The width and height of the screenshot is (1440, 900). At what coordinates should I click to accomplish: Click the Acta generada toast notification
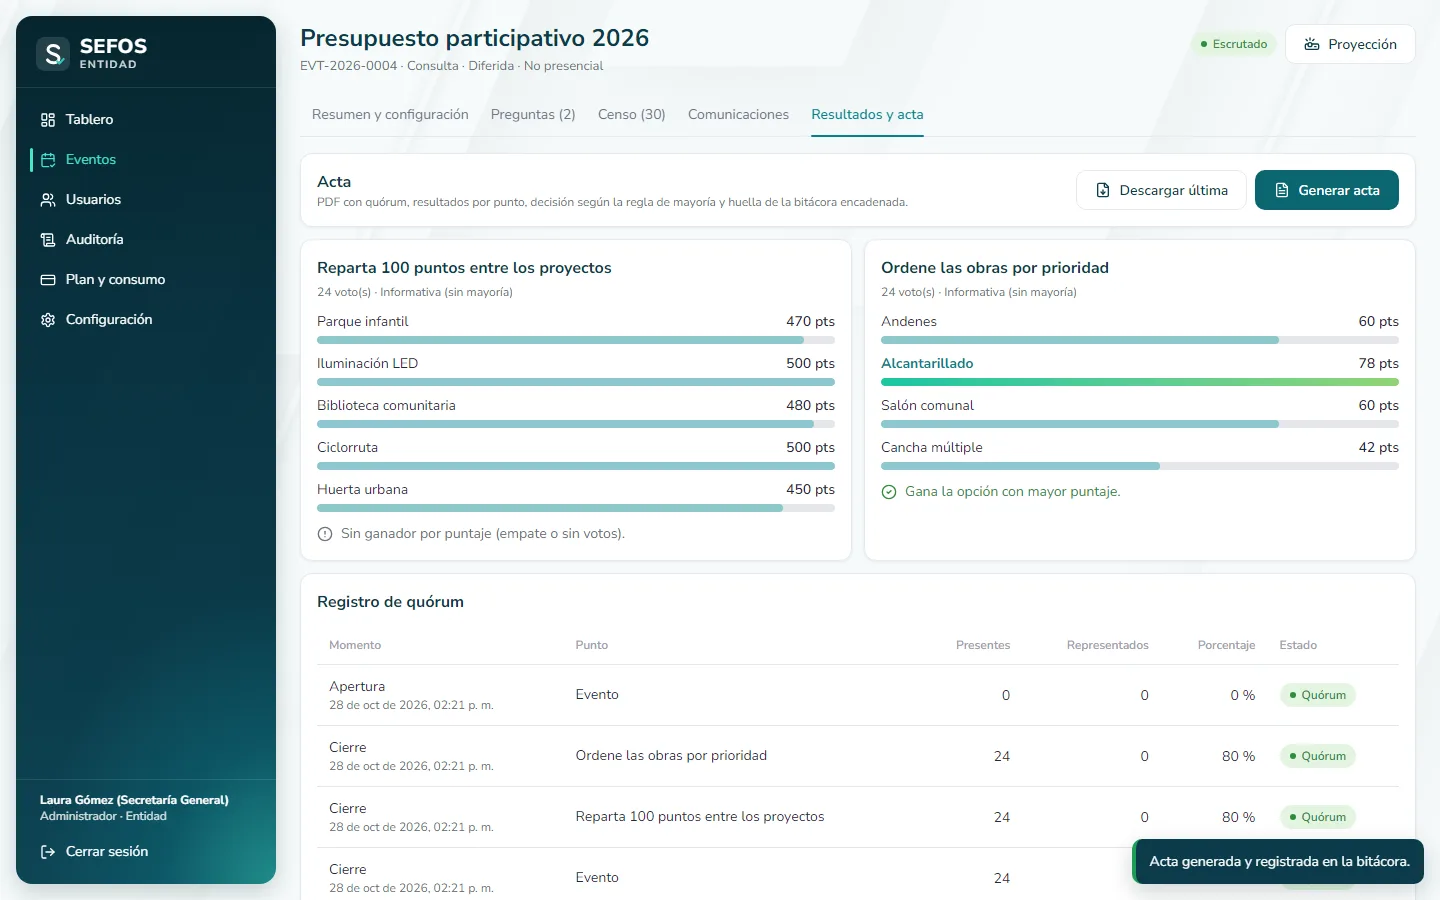click(x=1278, y=861)
